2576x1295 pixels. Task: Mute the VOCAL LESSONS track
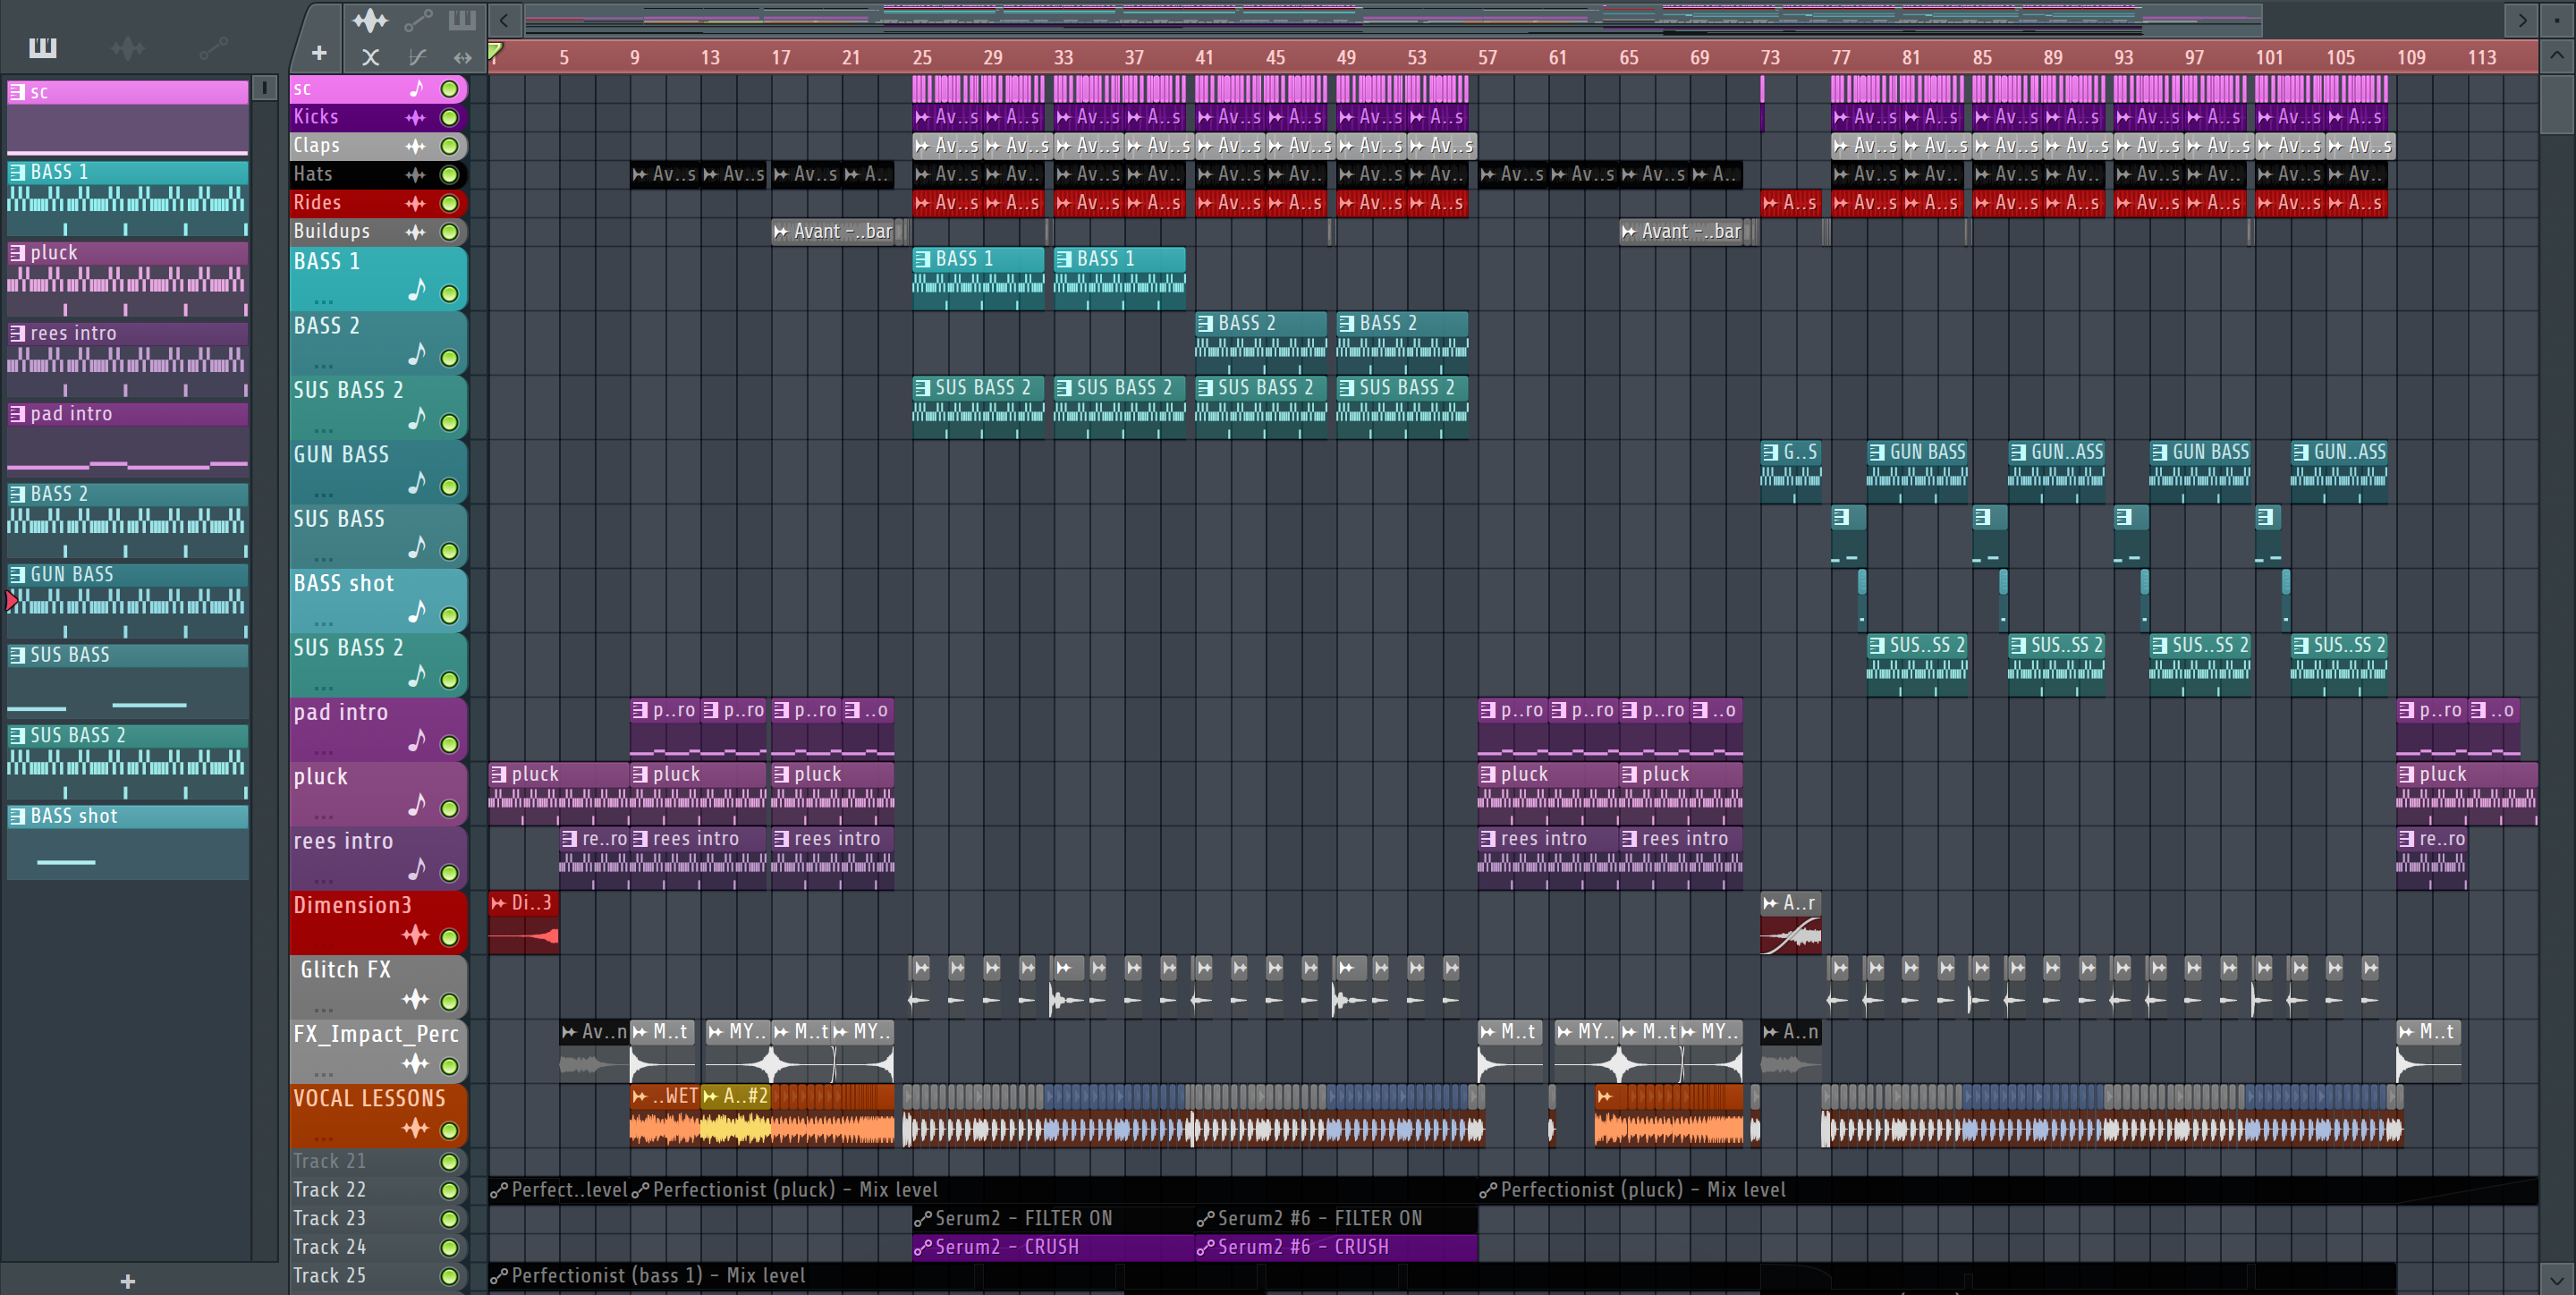click(450, 1131)
